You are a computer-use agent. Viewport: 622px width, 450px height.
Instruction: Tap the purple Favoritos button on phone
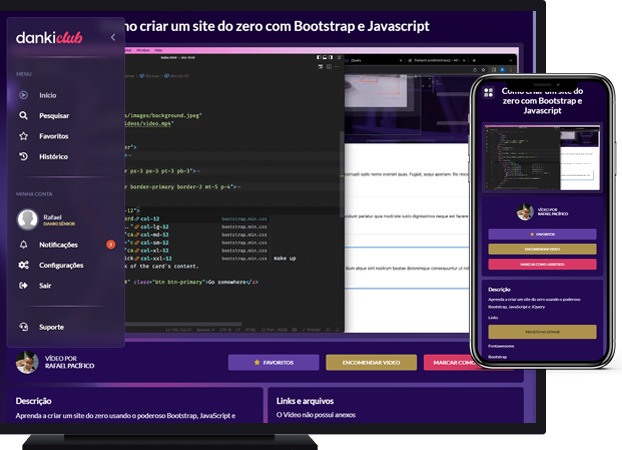(x=542, y=234)
